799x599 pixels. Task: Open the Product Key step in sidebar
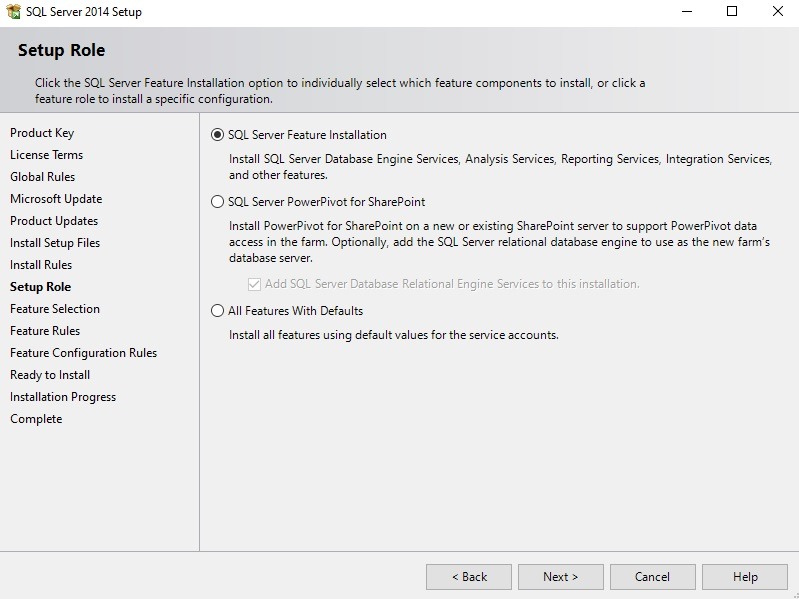point(42,133)
